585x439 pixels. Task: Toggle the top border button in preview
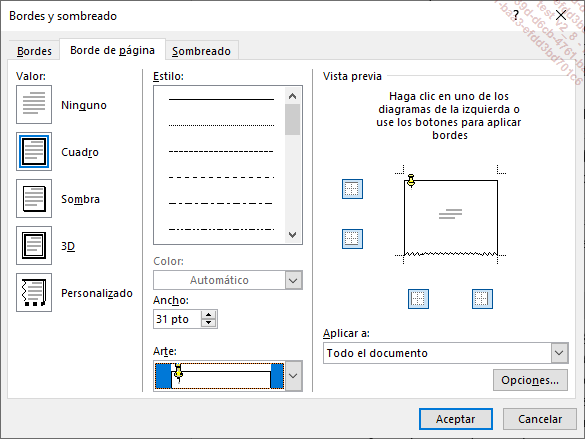pos(352,189)
